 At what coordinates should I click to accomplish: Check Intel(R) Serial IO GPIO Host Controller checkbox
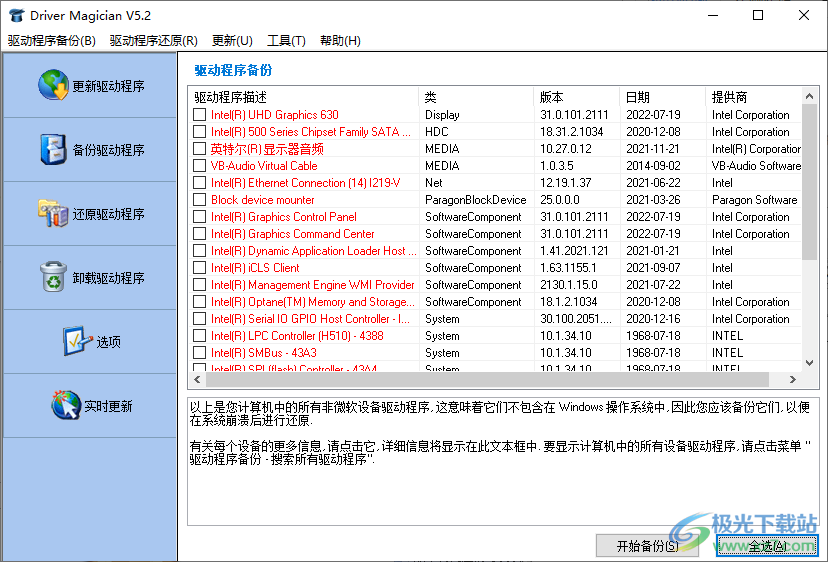point(199,319)
